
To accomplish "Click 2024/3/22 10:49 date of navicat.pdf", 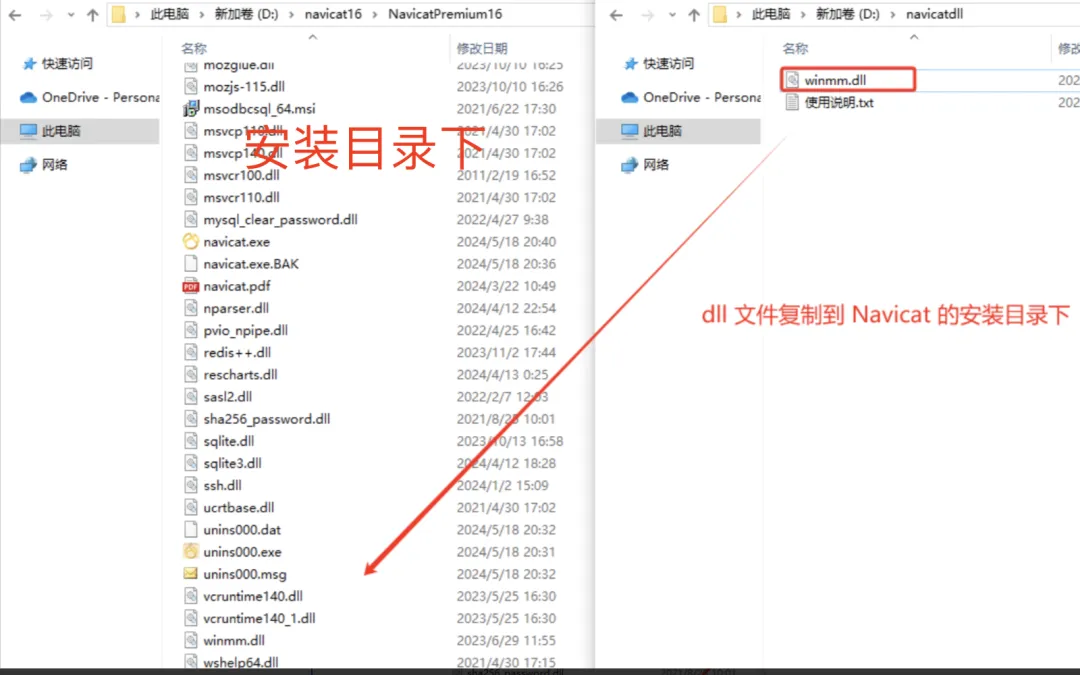I will [x=506, y=286].
